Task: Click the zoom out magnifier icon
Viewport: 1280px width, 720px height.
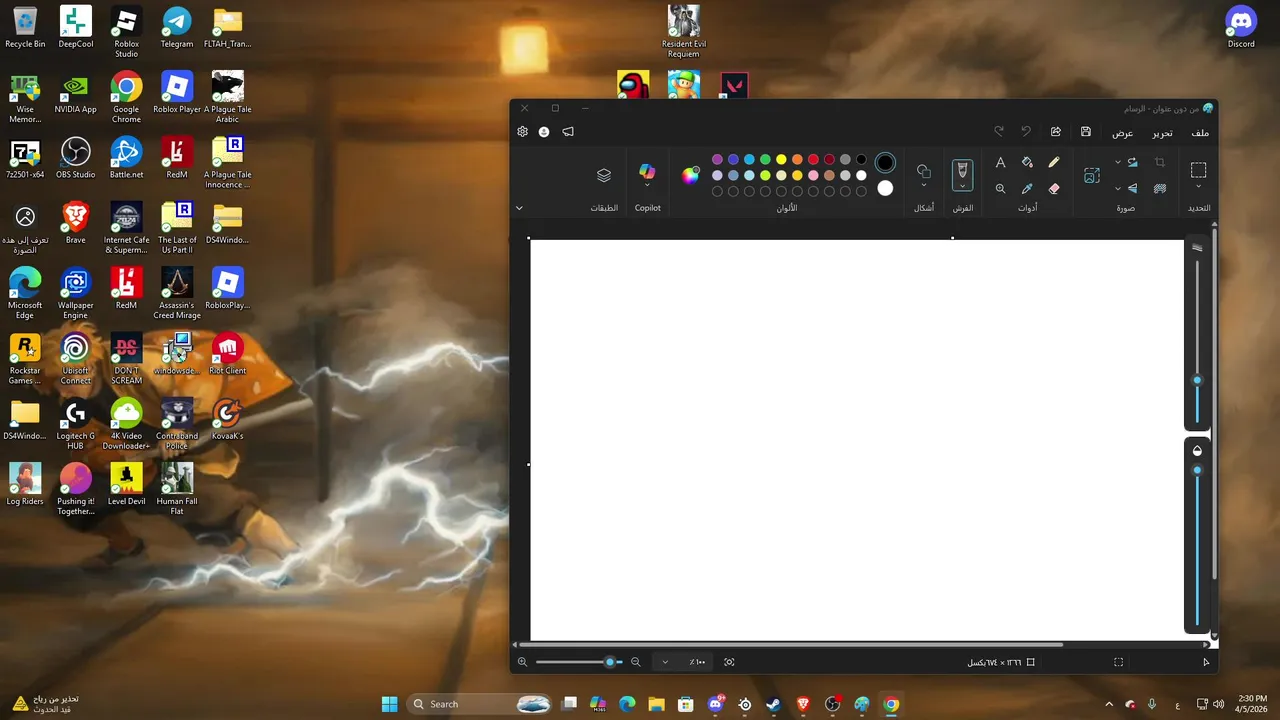Action: 636,662
